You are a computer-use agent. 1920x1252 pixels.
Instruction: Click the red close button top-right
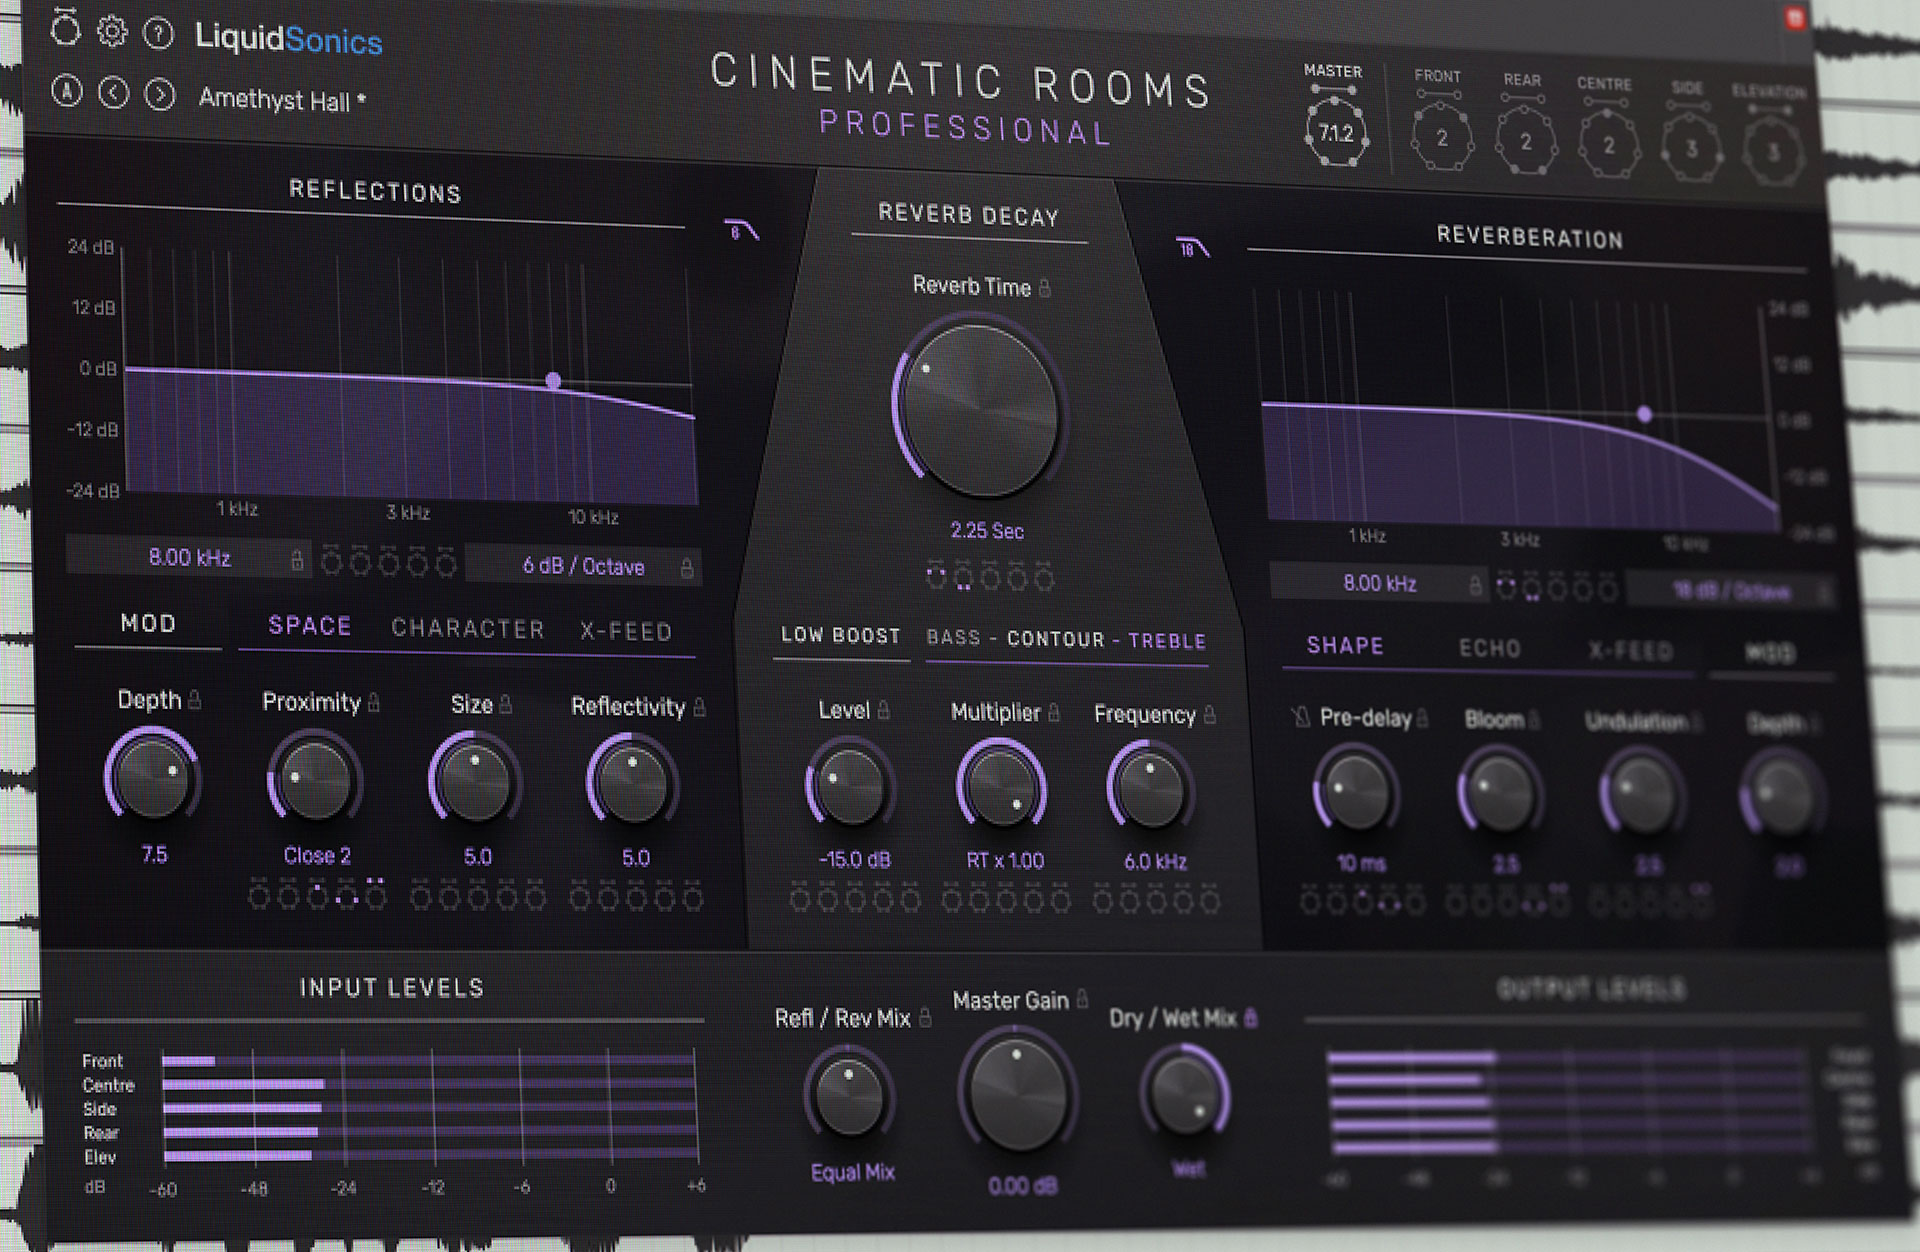pyautogui.click(x=1795, y=18)
